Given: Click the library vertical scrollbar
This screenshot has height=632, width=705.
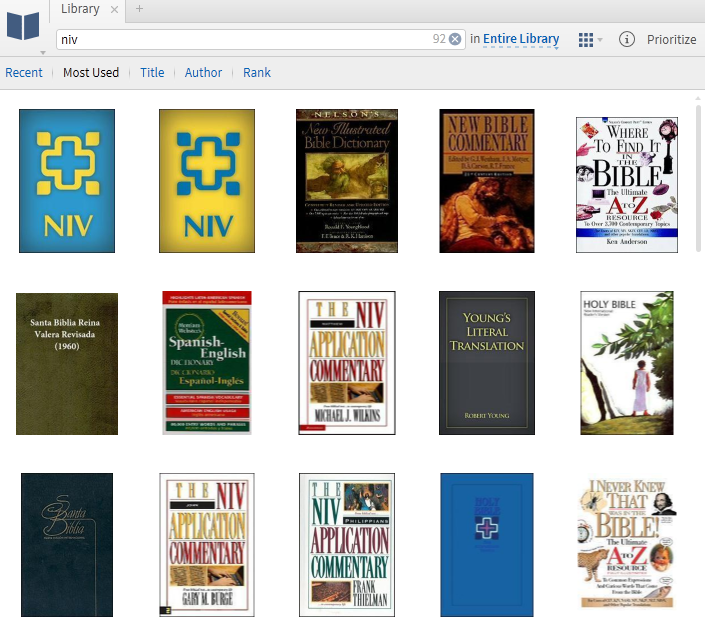Looking at the screenshot, I should click(698, 178).
